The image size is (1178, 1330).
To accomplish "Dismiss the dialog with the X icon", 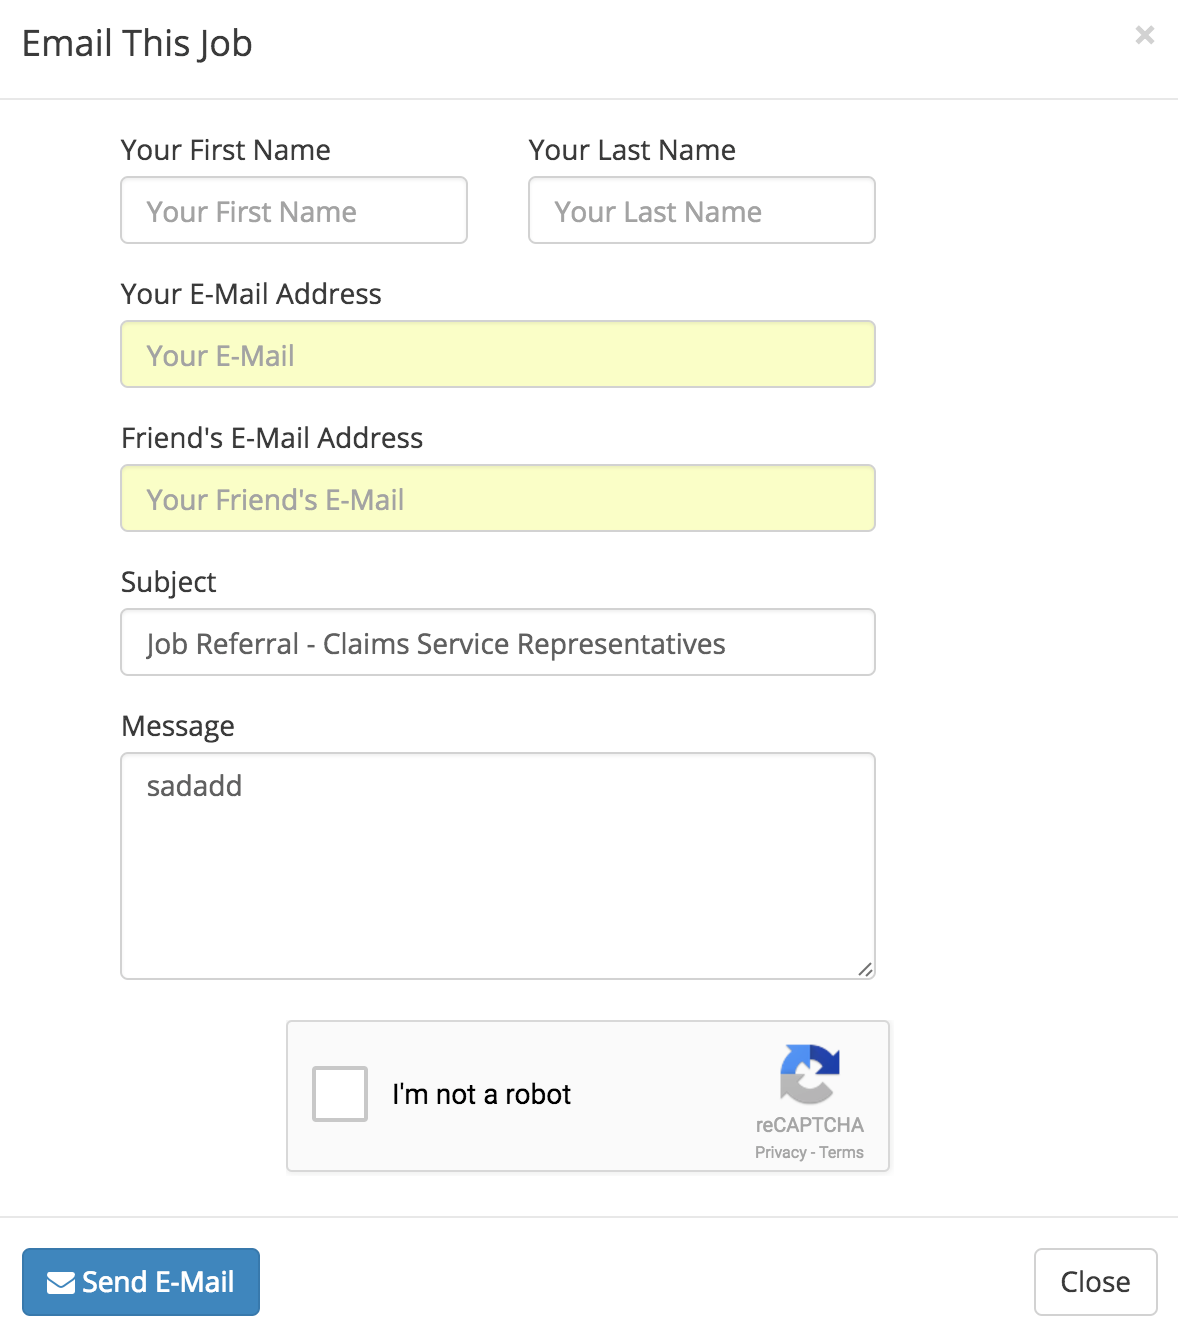I will (1145, 36).
